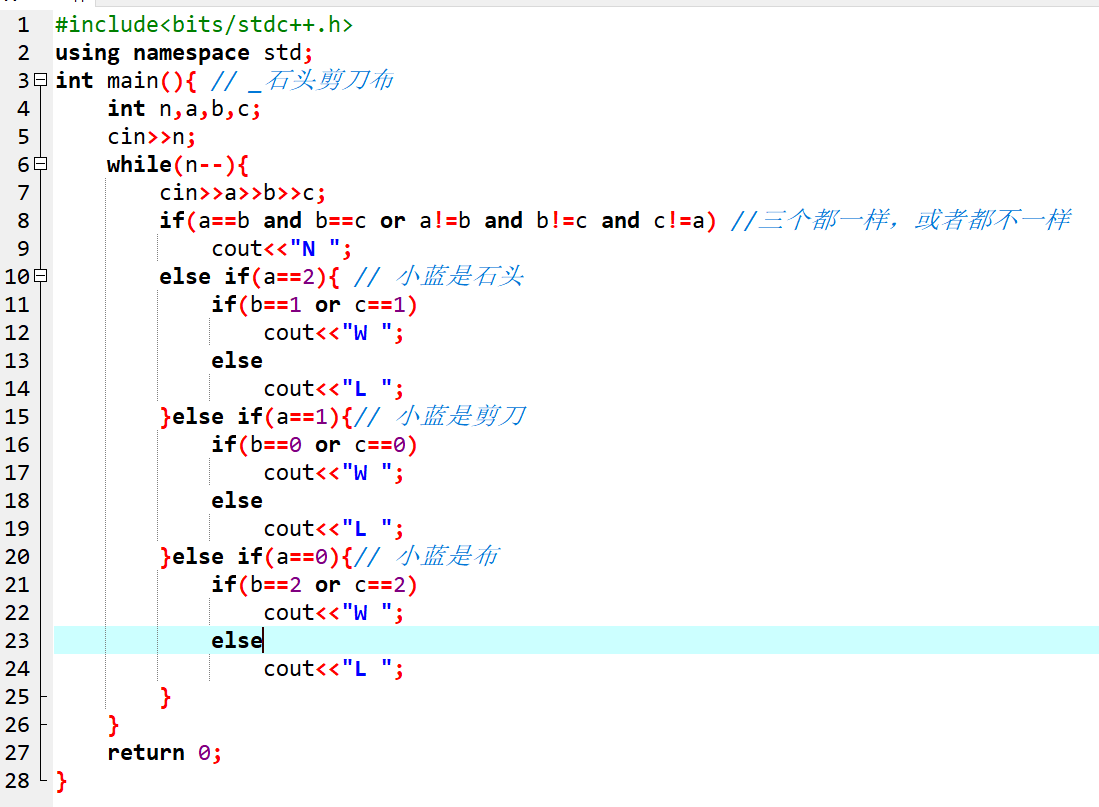Click the 'cin>>n;' statement

[151, 136]
